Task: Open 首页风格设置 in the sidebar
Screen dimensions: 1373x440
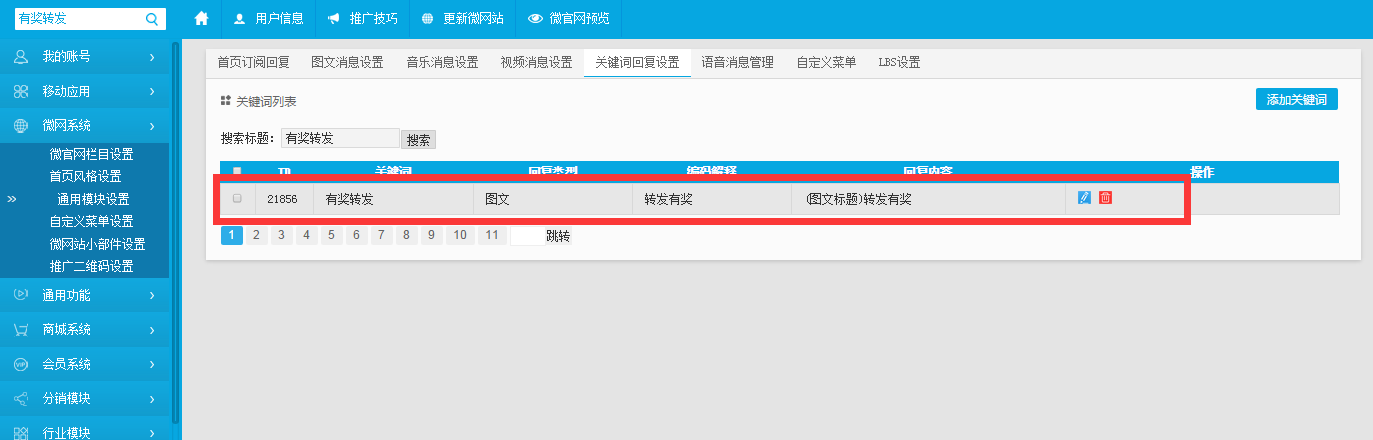Action: tap(85, 176)
